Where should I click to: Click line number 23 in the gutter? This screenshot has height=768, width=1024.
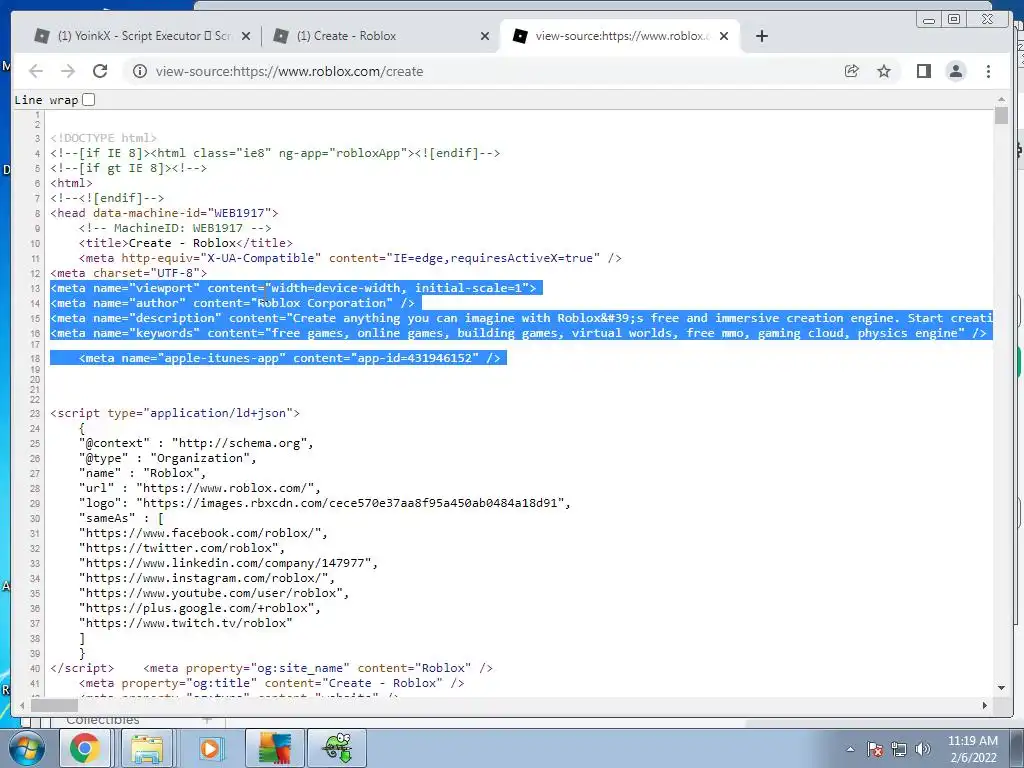pos(35,413)
